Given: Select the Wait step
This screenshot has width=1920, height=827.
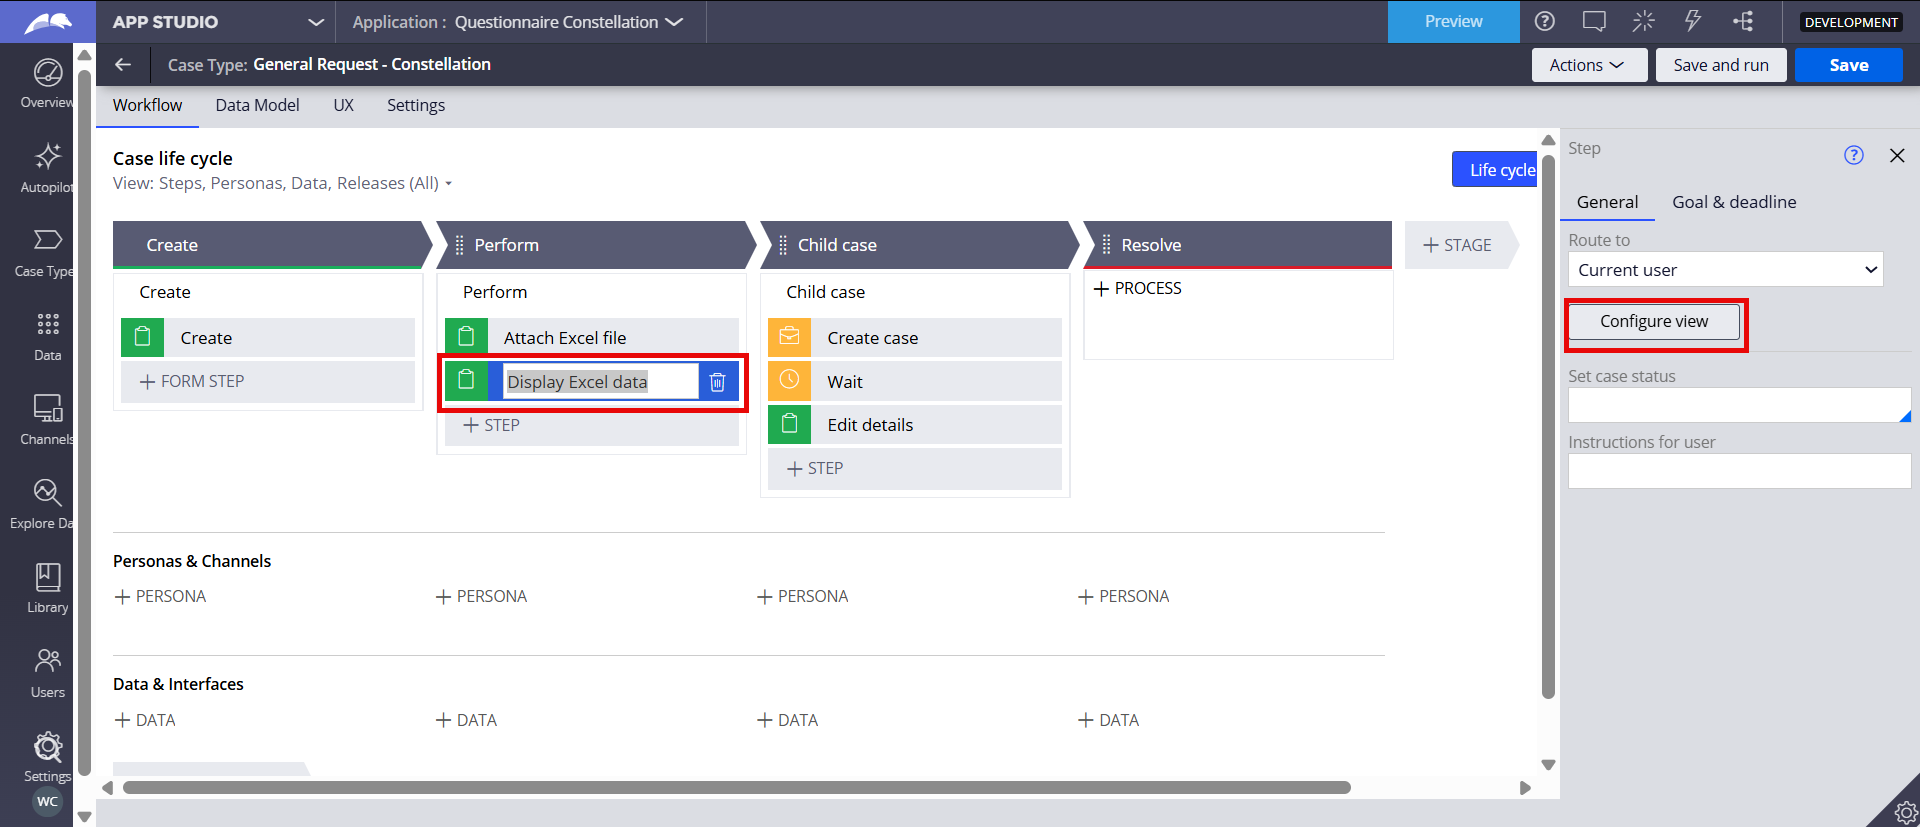Looking at the screenshot, I should click(914, 381).
